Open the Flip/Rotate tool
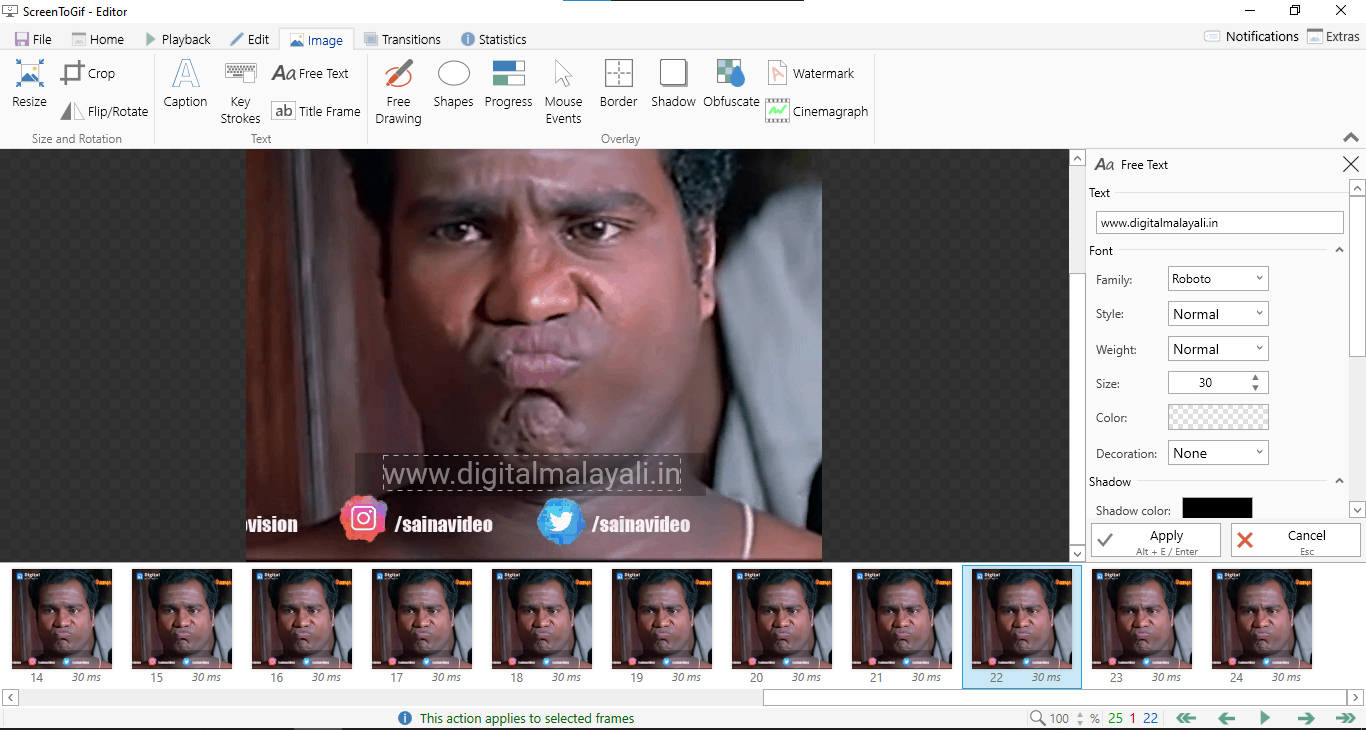Image resolution: width=1366 pixels, height=730 pixels. pyautogui.click(x=104, y=111)
